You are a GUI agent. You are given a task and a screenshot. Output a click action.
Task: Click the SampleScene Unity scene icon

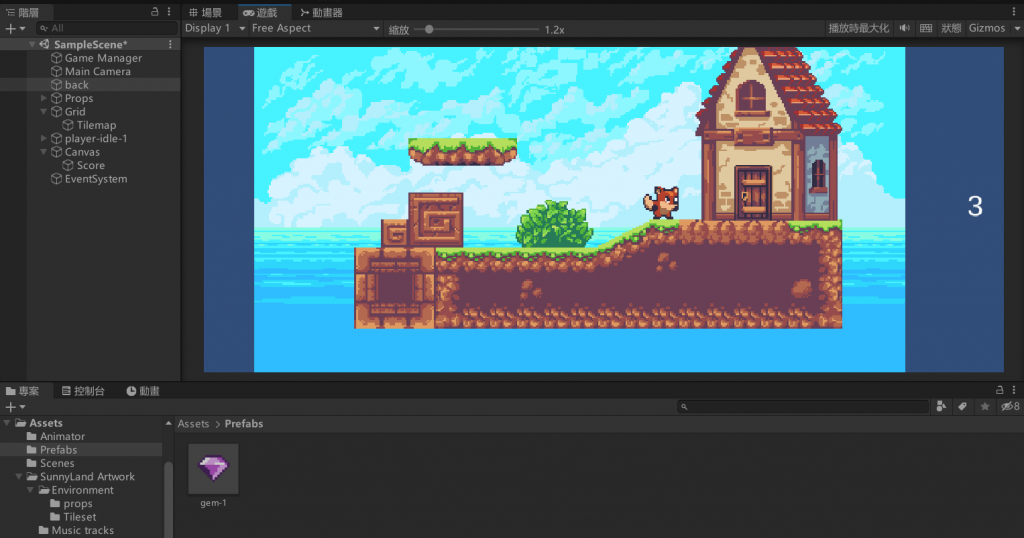click(44, 44)
